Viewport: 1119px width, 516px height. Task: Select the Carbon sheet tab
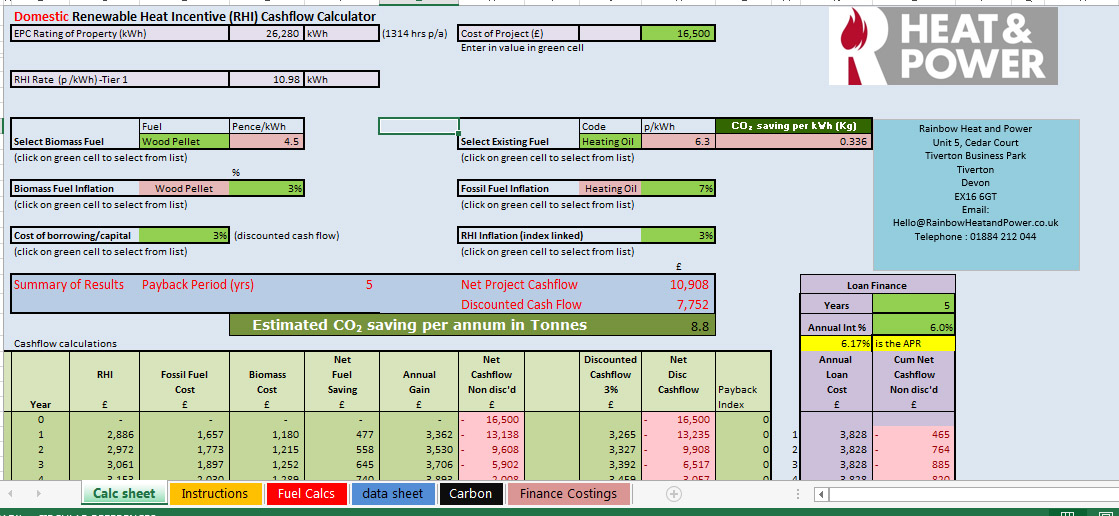(470, 494)
